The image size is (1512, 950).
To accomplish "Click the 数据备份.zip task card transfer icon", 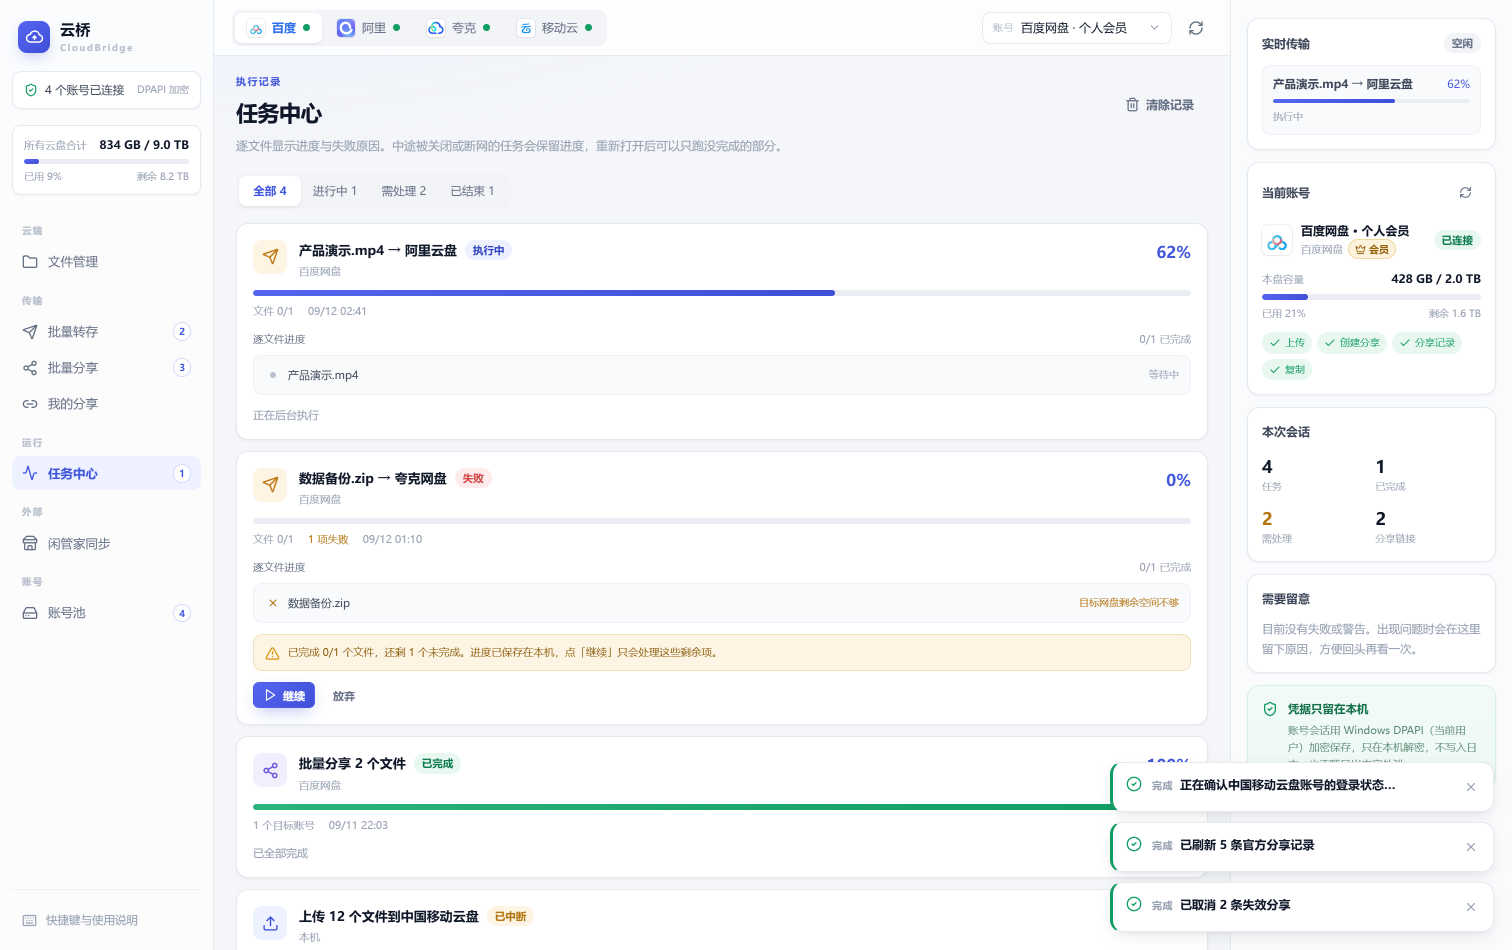I will click(270, 485).
